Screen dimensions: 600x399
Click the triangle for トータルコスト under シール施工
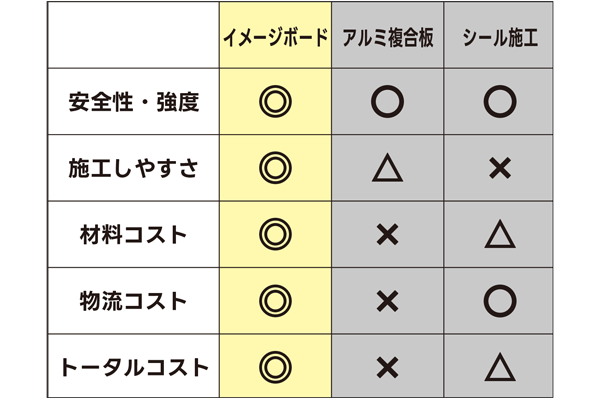pyautogui.click(x=500, y=367)
